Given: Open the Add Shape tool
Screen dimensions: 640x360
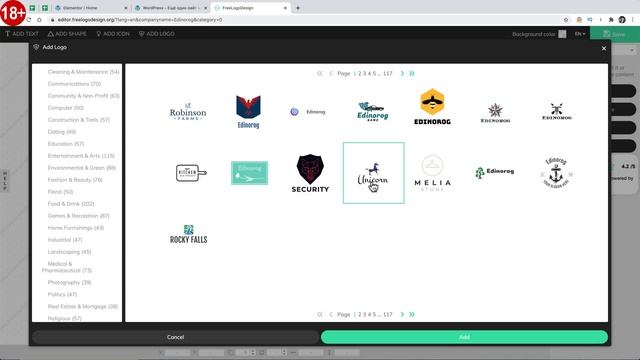Looking at the screenshot, I should (x=67, y=34).
